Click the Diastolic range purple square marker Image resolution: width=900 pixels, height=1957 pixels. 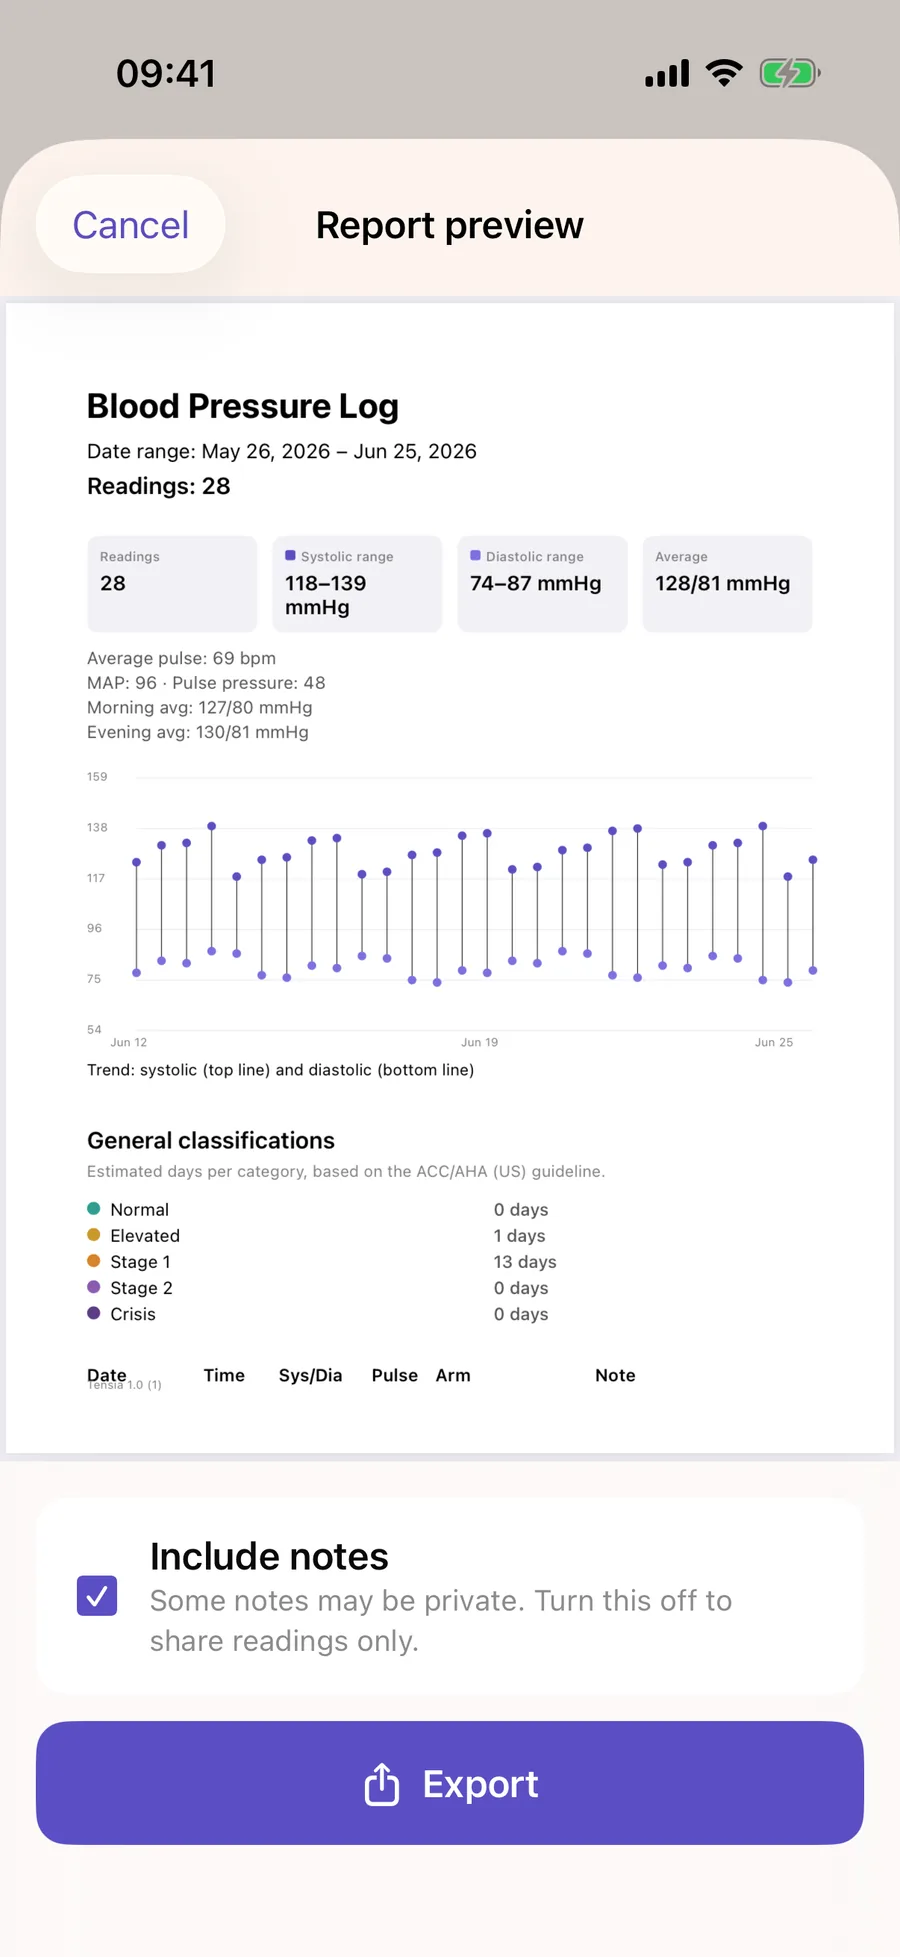[475, 555]
